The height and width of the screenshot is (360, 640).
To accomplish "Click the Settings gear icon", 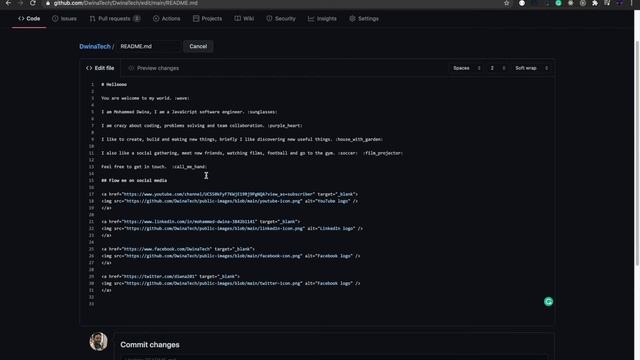I will [x=352, y=19].
